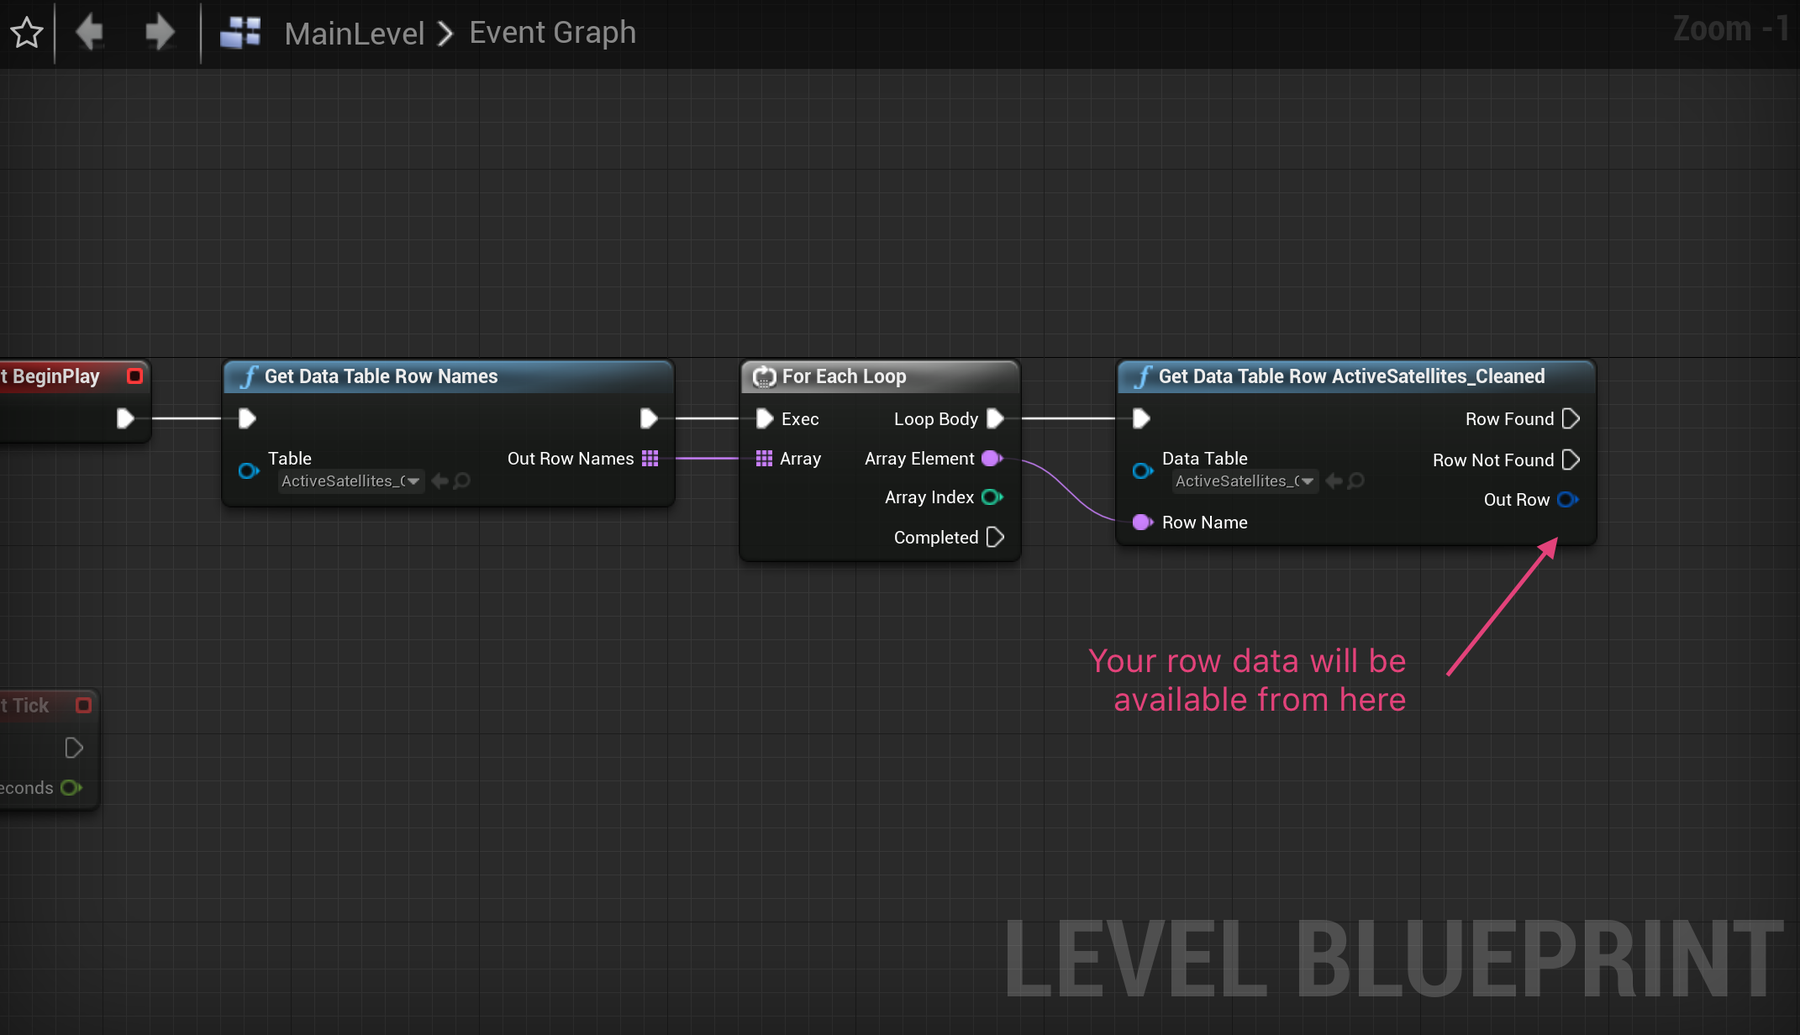
Task: Click the grid Array pin icon on For Each Loop
Action: (765, 458)
